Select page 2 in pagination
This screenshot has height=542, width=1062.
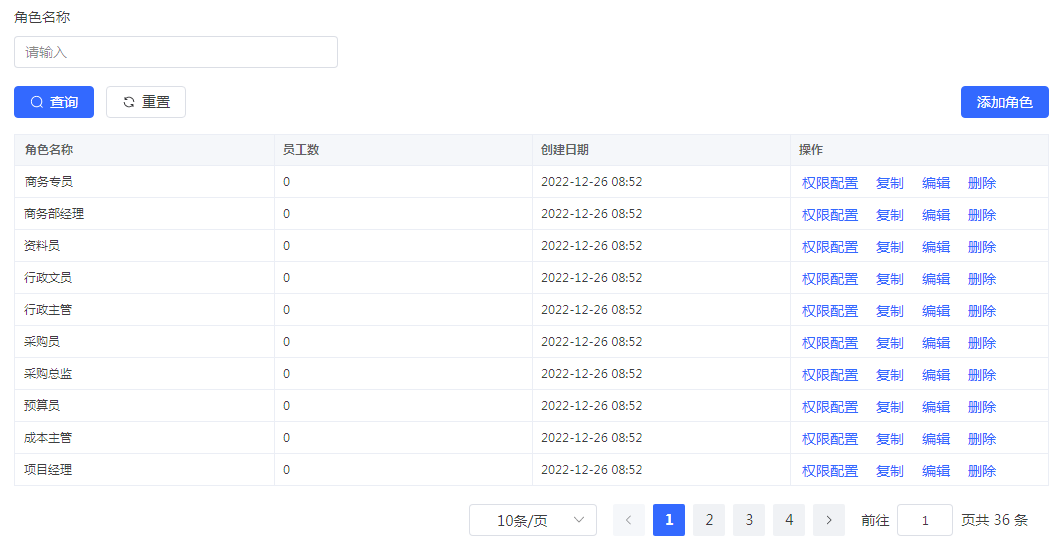pos(709,520)
